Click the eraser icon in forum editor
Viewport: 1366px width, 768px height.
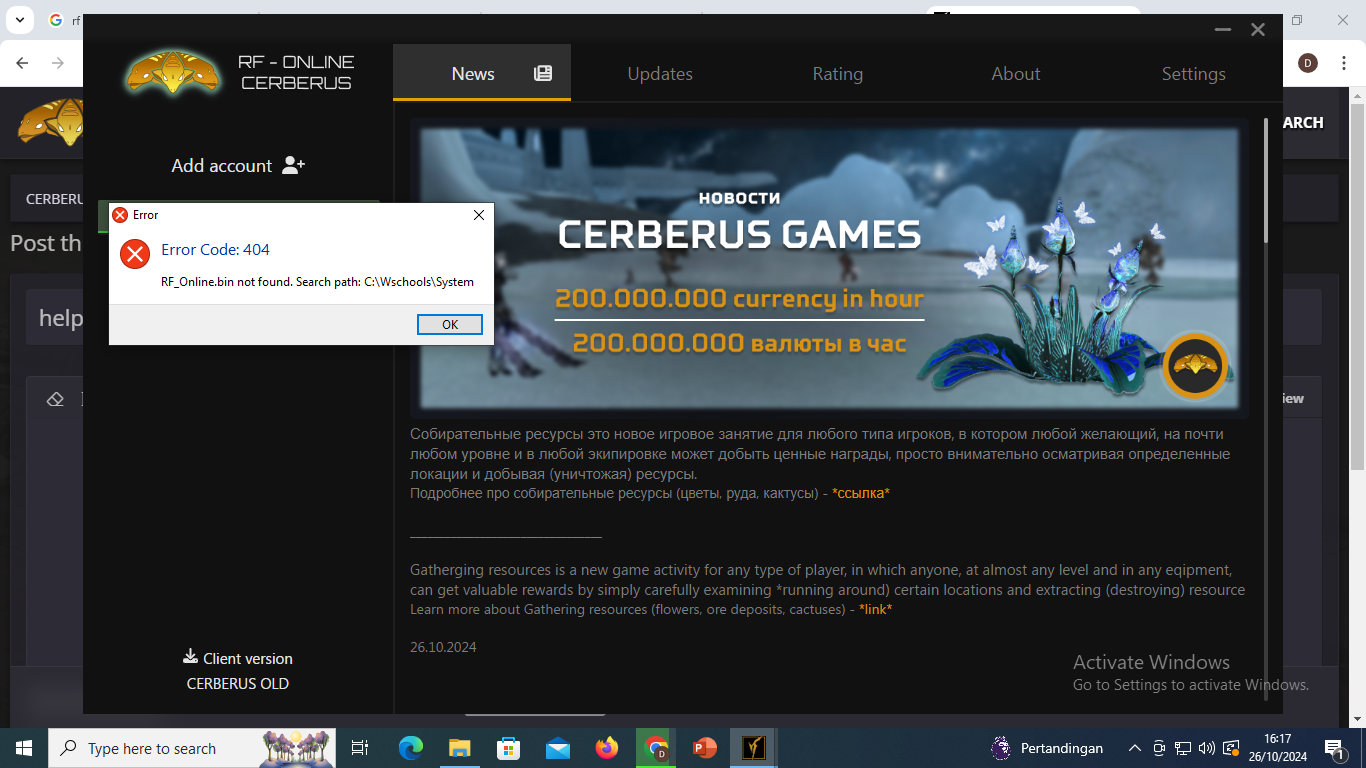pos(55,399)
